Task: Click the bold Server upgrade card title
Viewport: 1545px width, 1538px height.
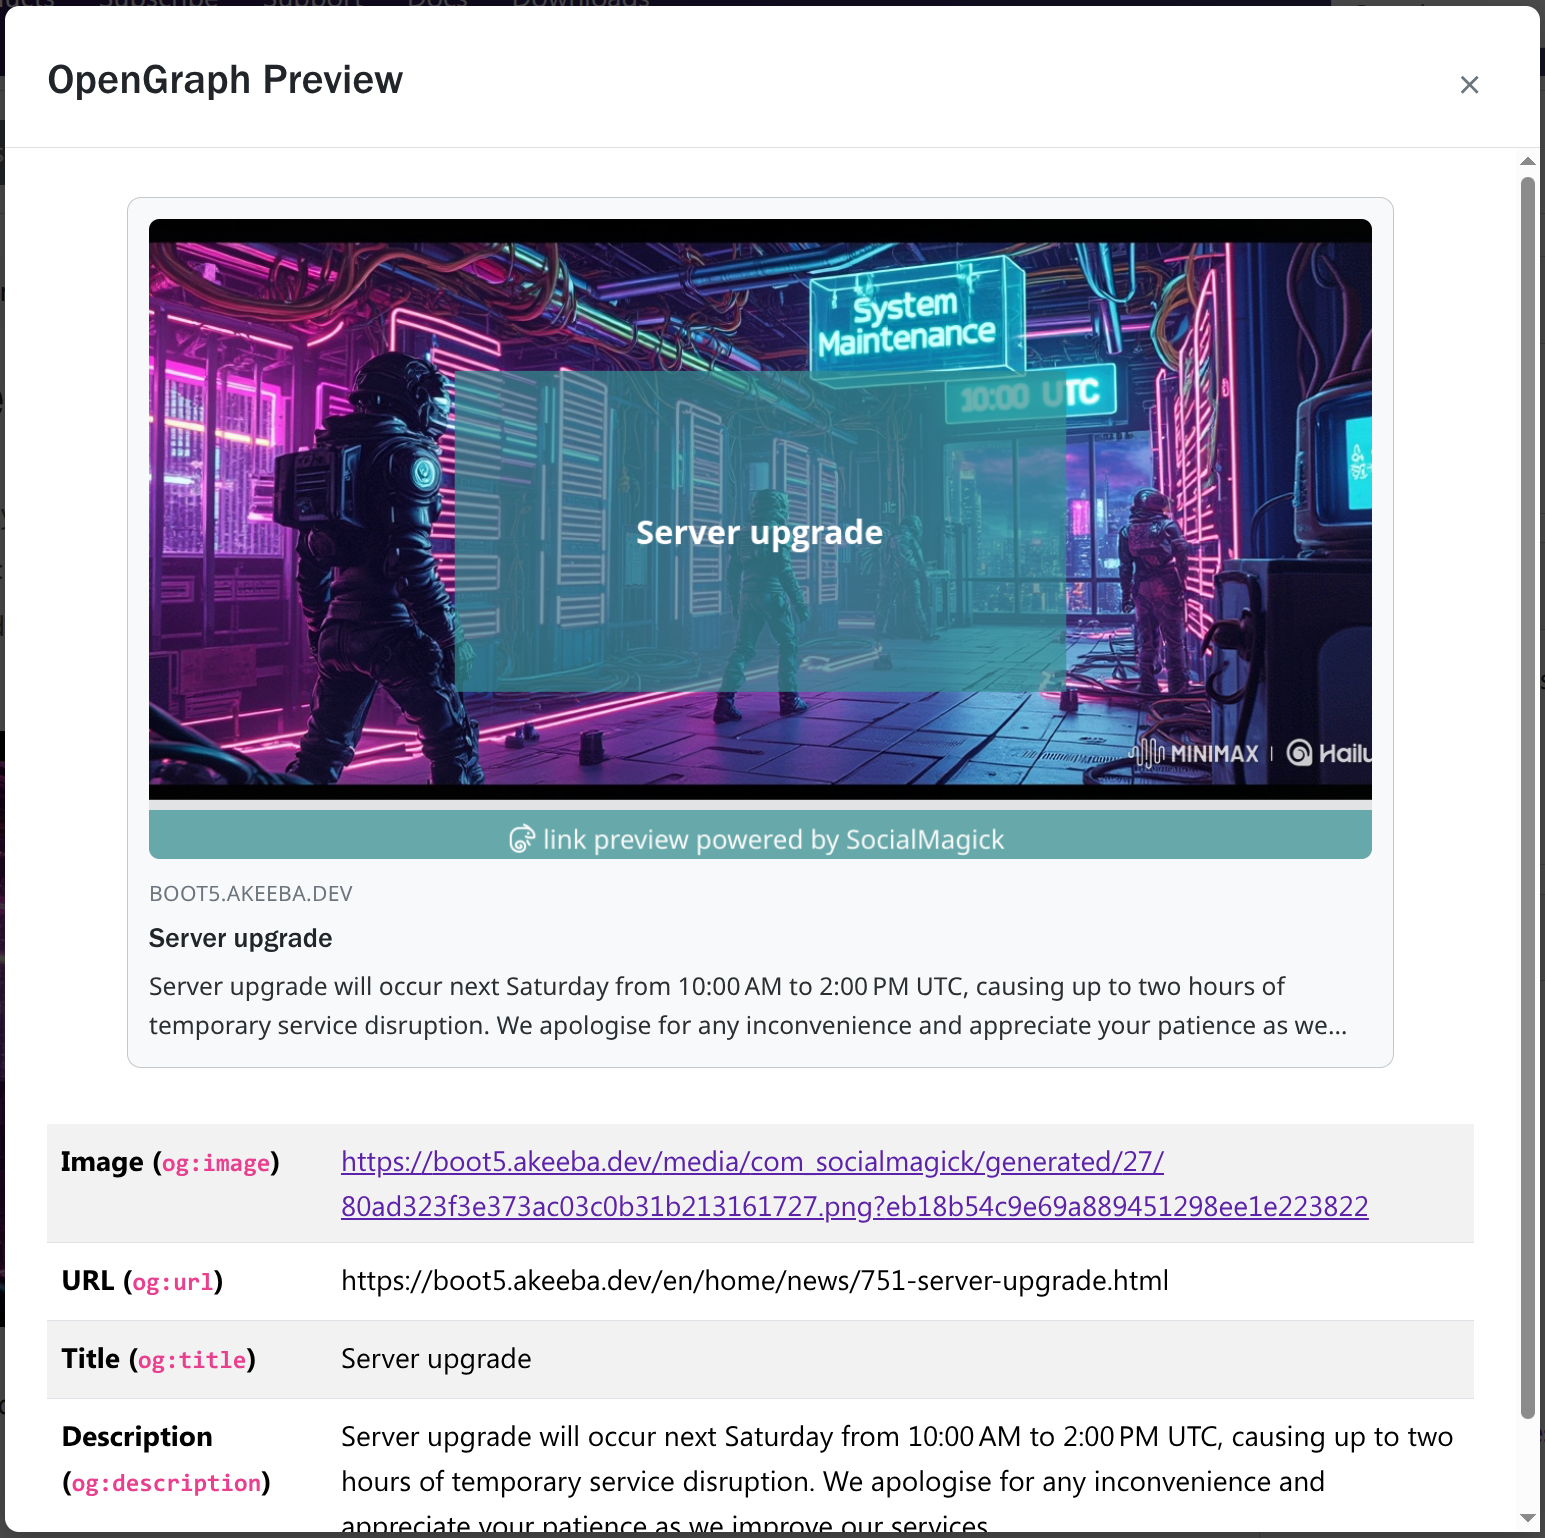Action: (x=241, y=938)
